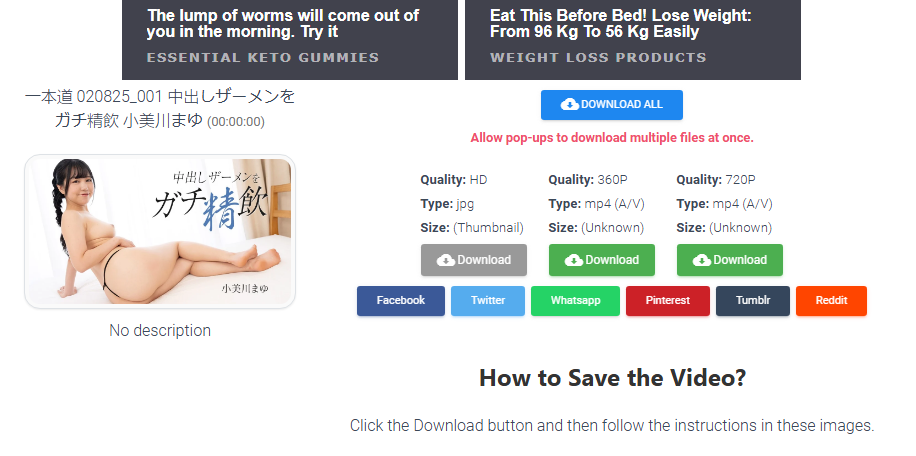Click the 'How to Save the Video?' heading
This screenshot has width=916, height=456.
click(x=612, y=378)
